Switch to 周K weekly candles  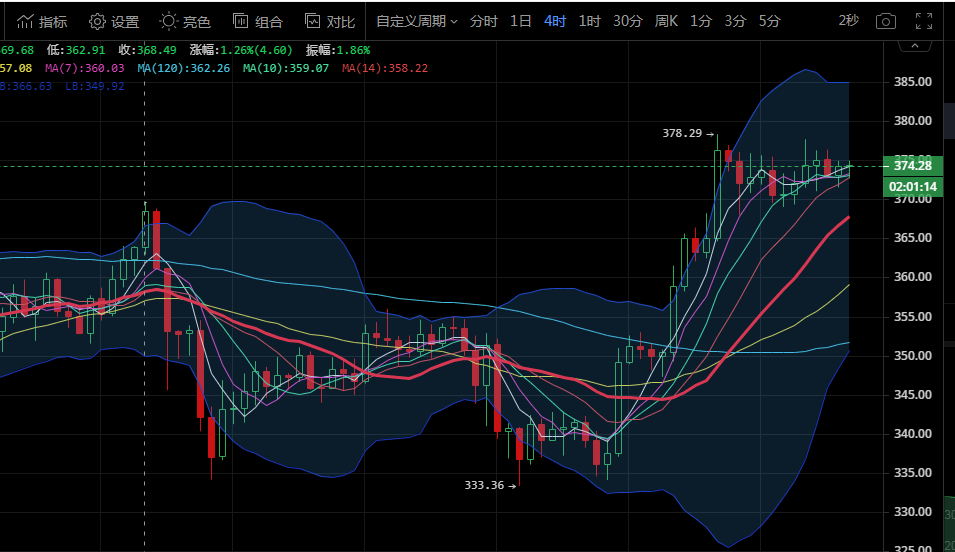tap(666, 21)
